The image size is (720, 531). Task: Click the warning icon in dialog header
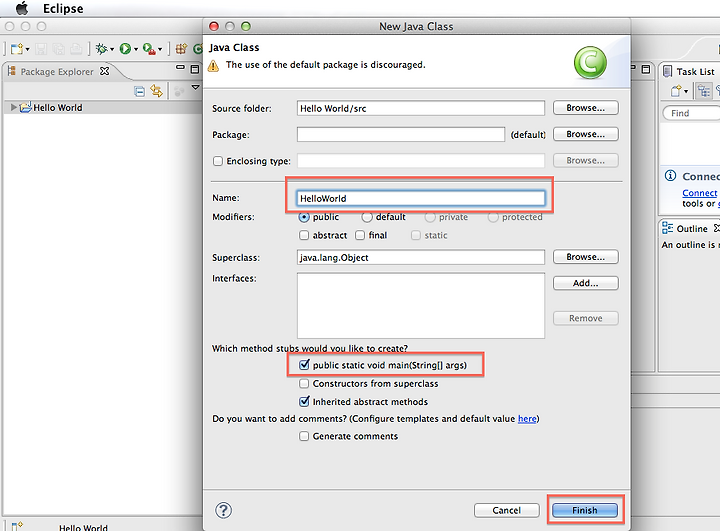click(x=214, y=66)
